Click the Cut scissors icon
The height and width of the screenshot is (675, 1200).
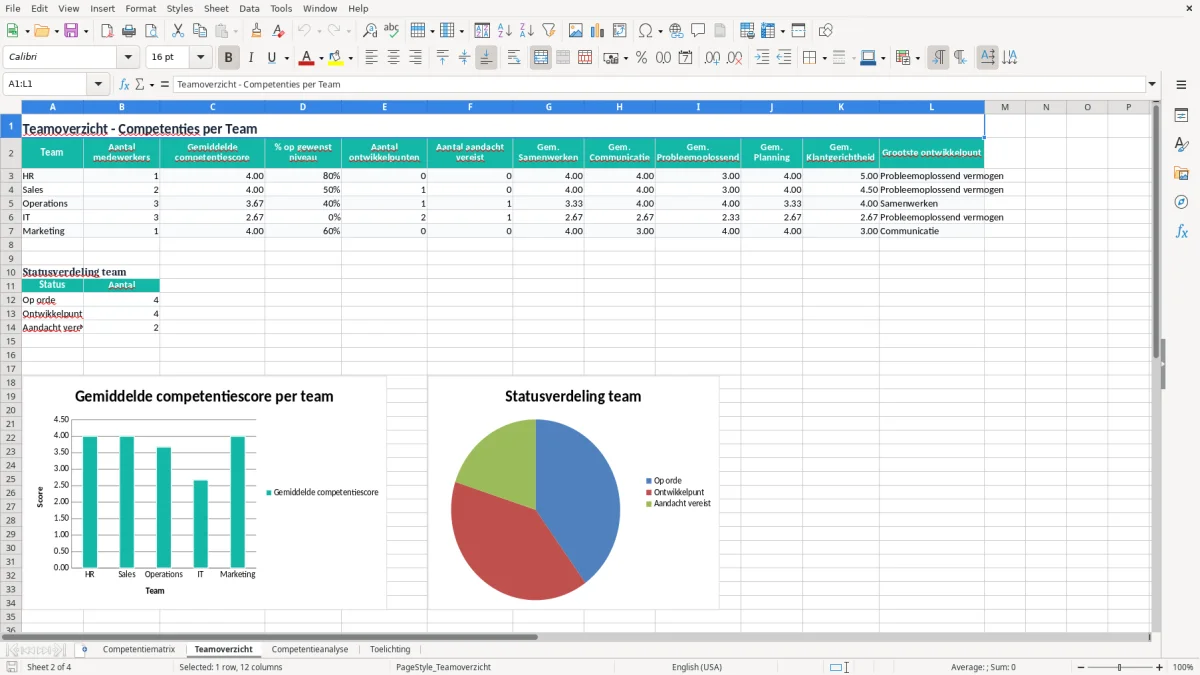[178, 31]
